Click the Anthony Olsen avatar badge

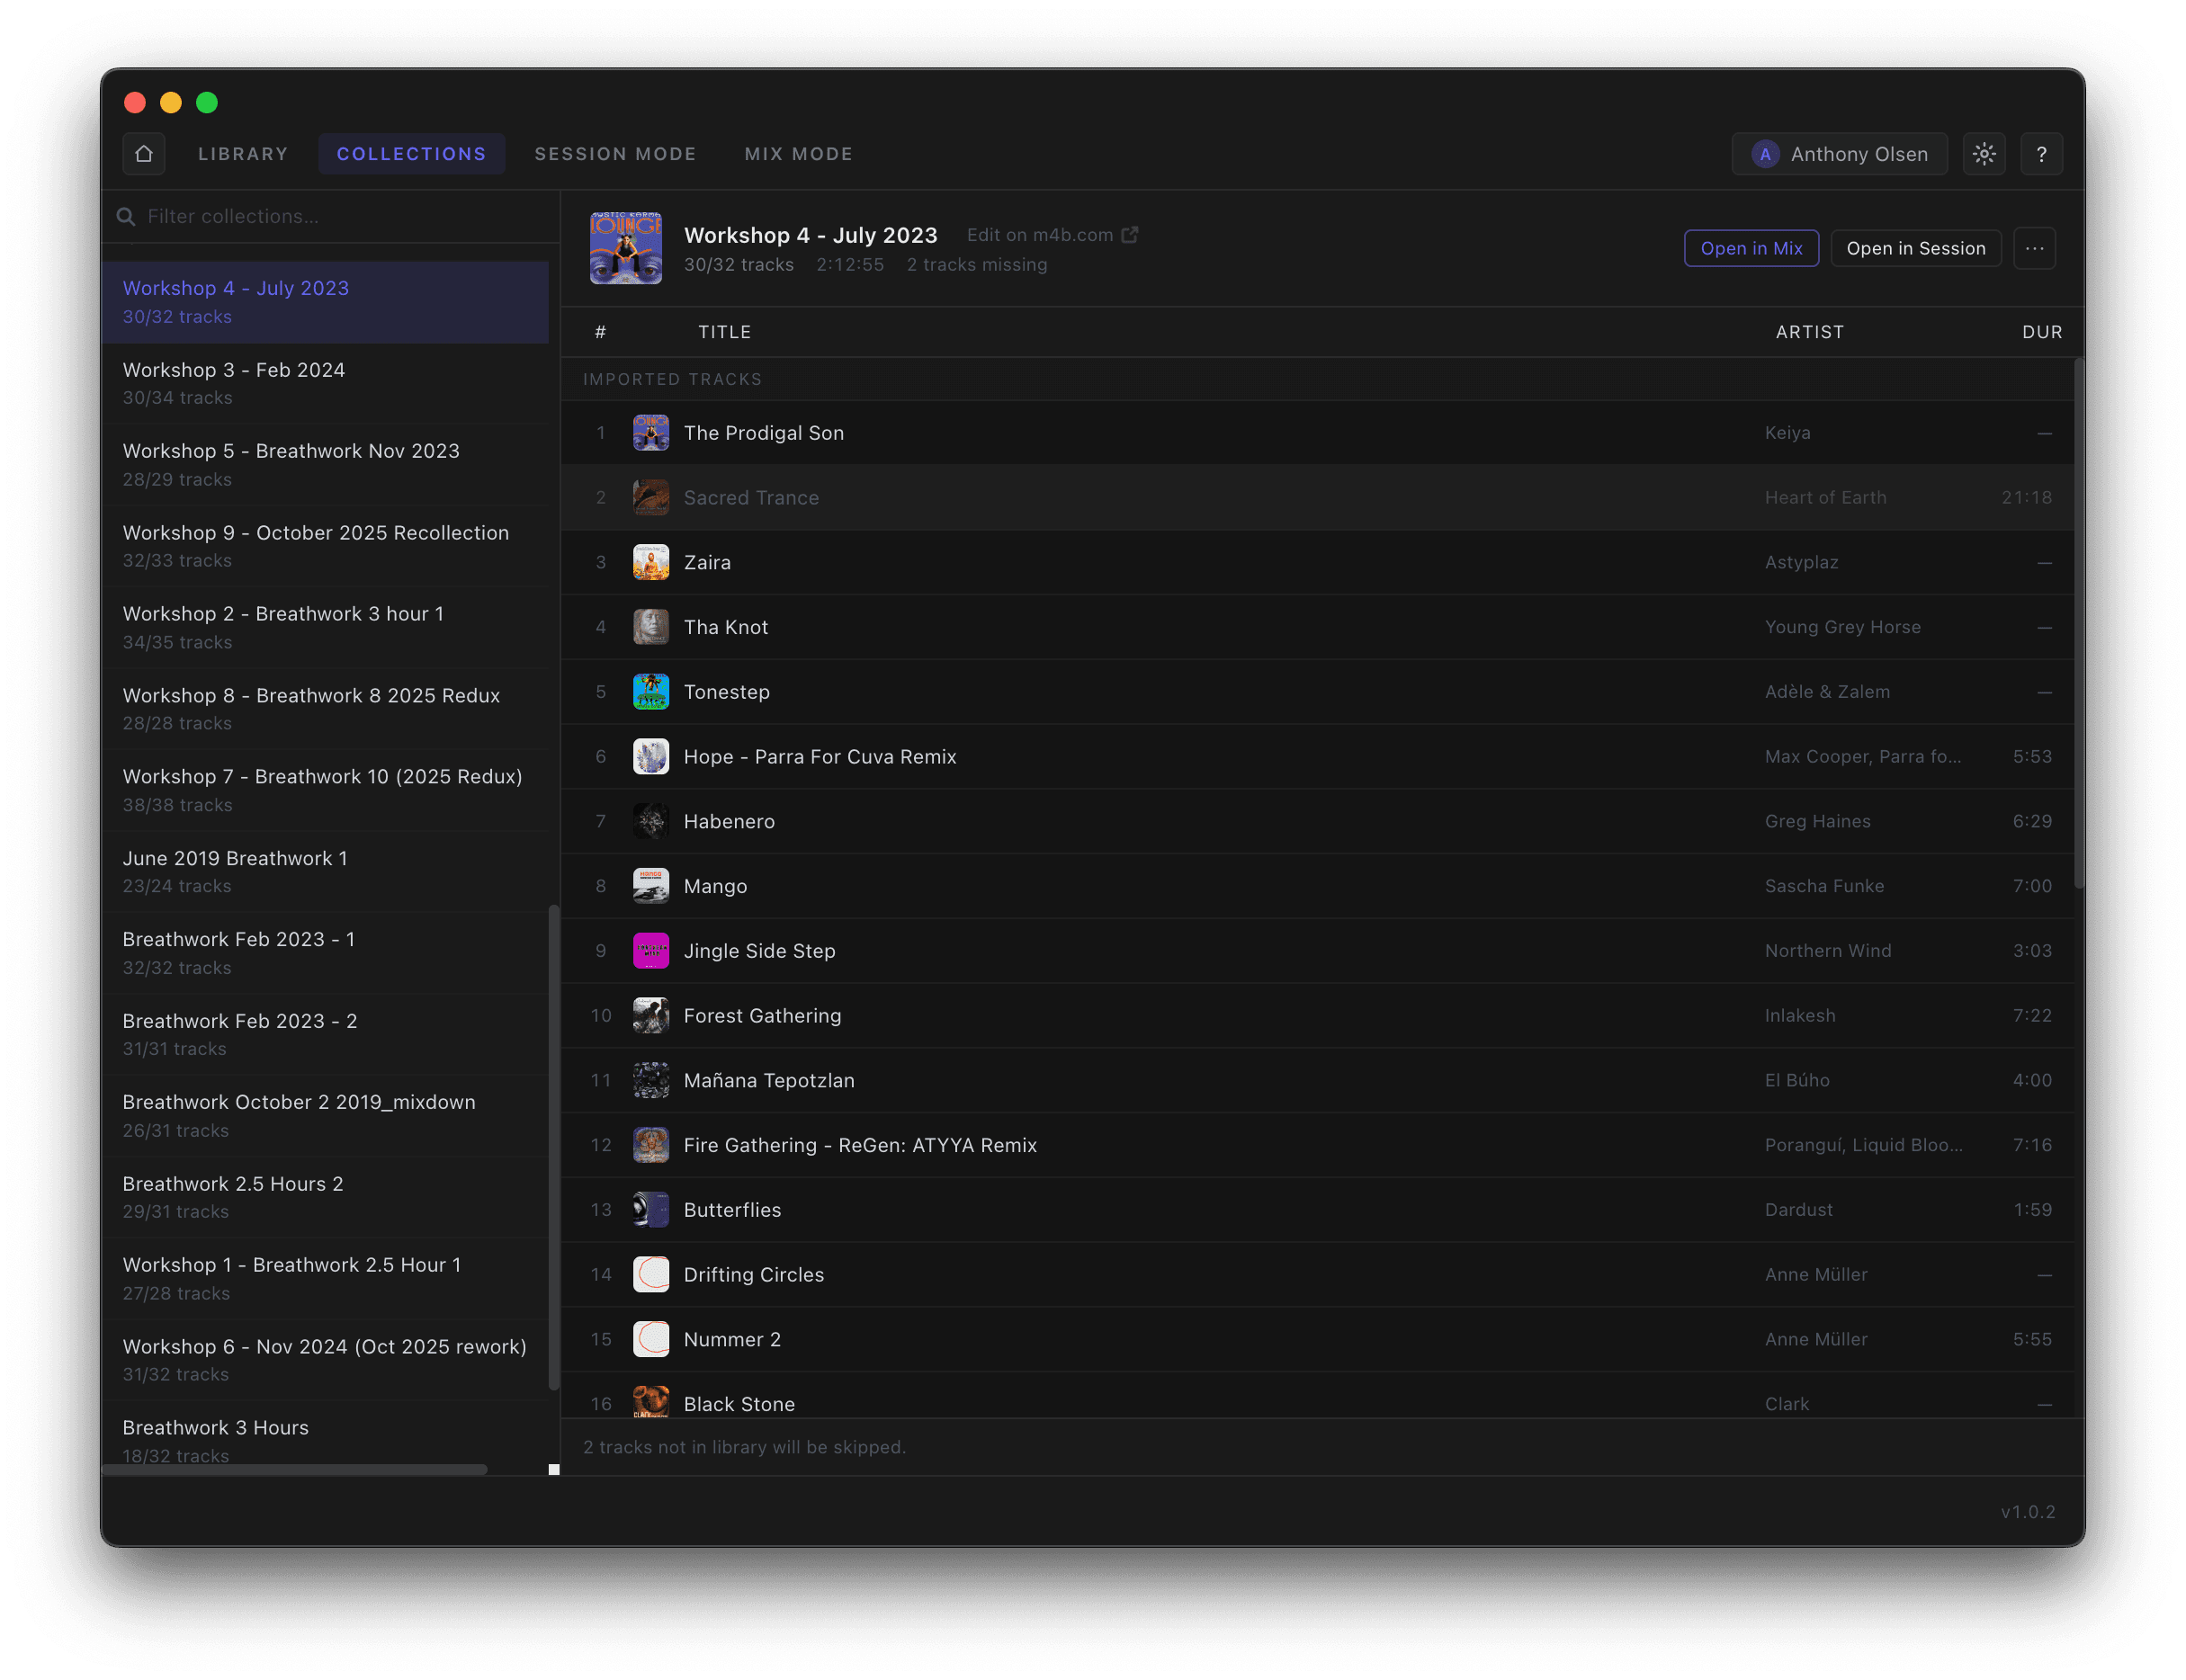coord(1765,154)
